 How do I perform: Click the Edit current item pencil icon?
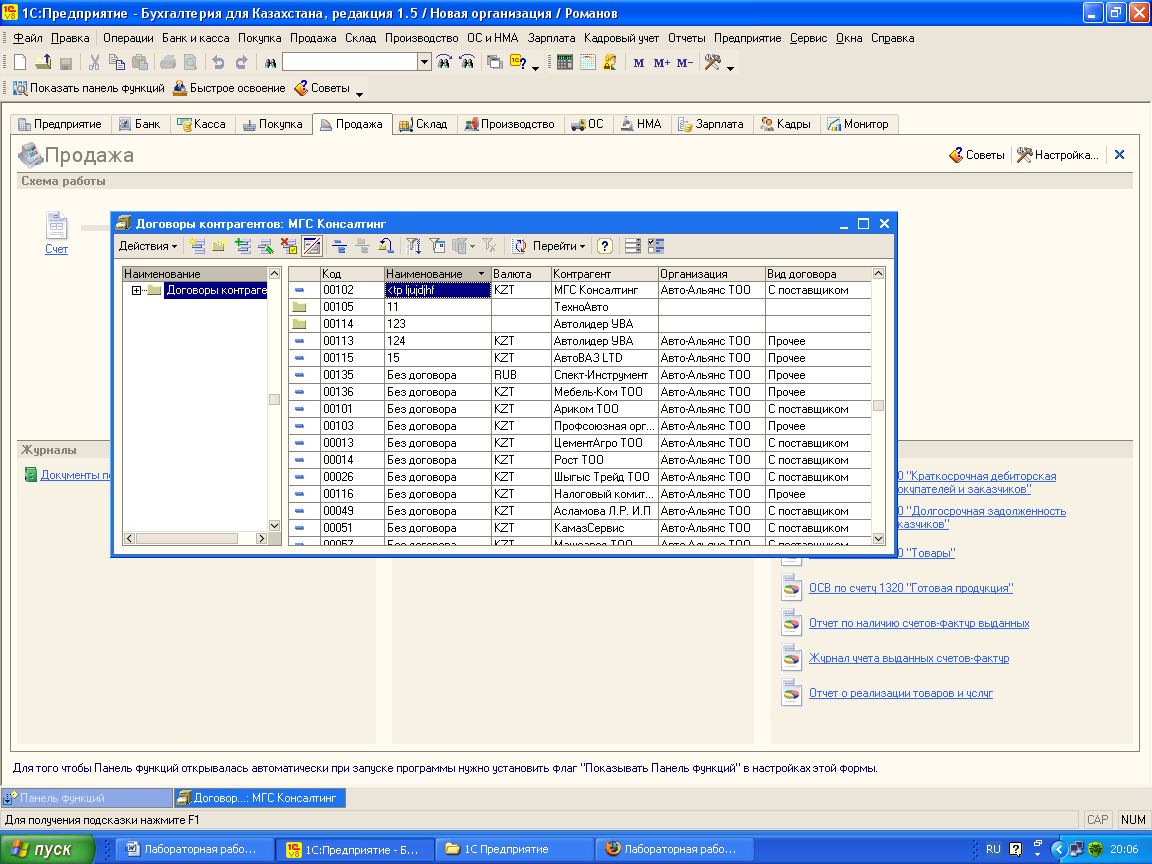266,246
